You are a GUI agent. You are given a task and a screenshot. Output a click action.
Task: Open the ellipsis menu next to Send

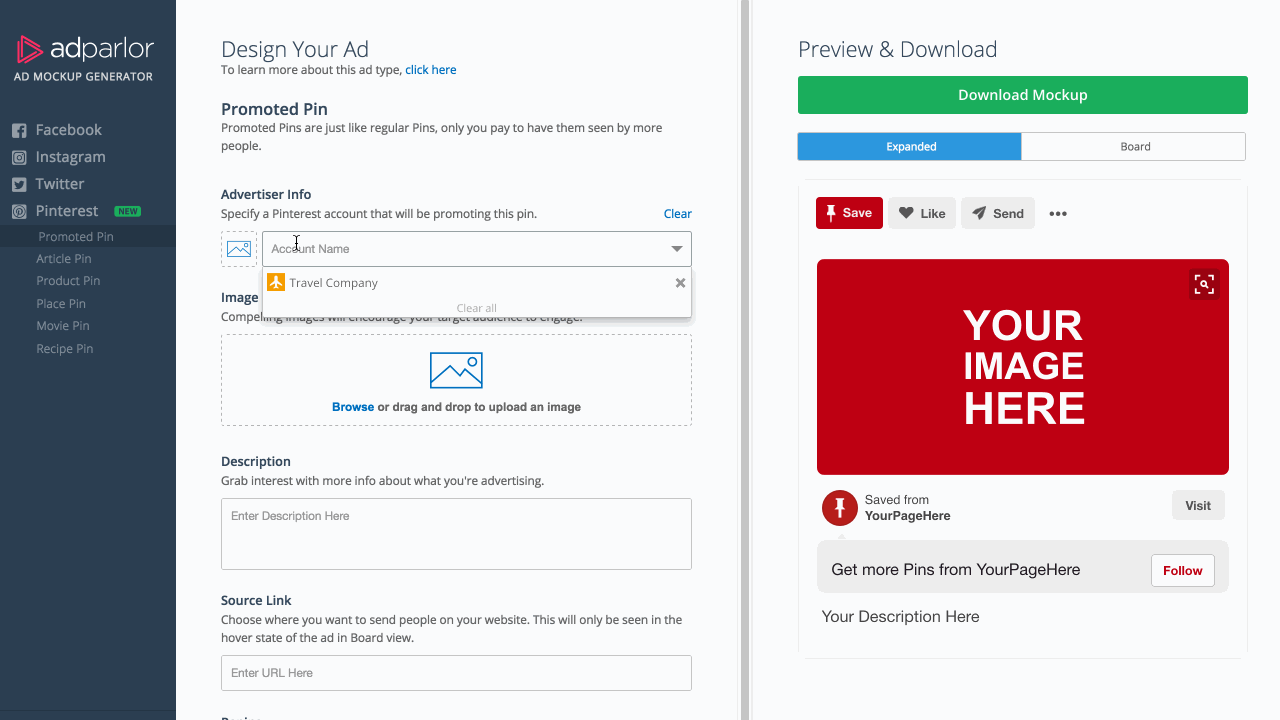[x=1058, y=213]
